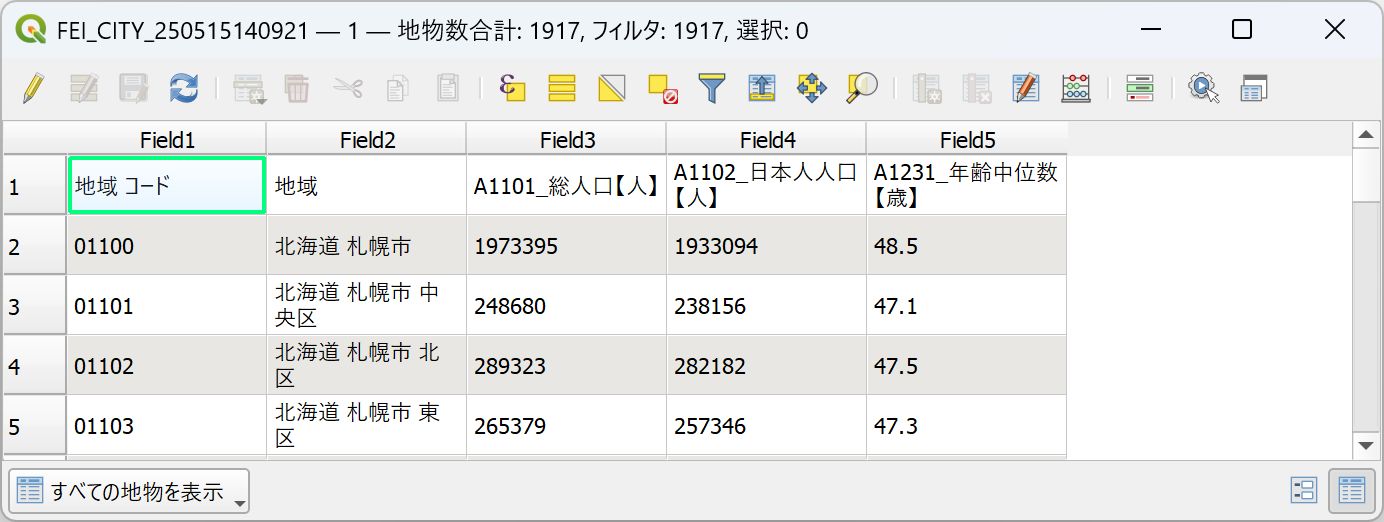Open the organize columns tool
The width and height of the screenshot is (1384, 522).
(1026, 88)
